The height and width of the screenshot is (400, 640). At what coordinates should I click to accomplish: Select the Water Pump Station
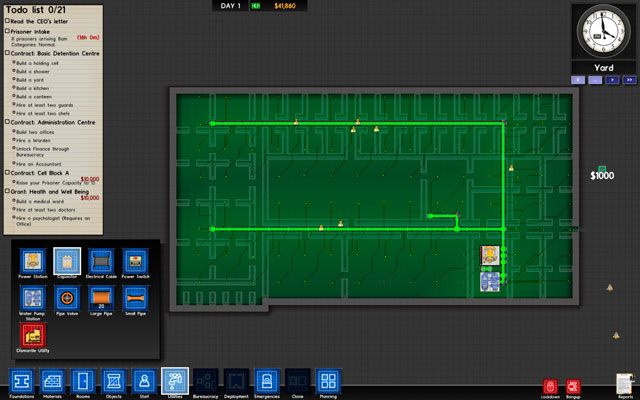(31, 298)
